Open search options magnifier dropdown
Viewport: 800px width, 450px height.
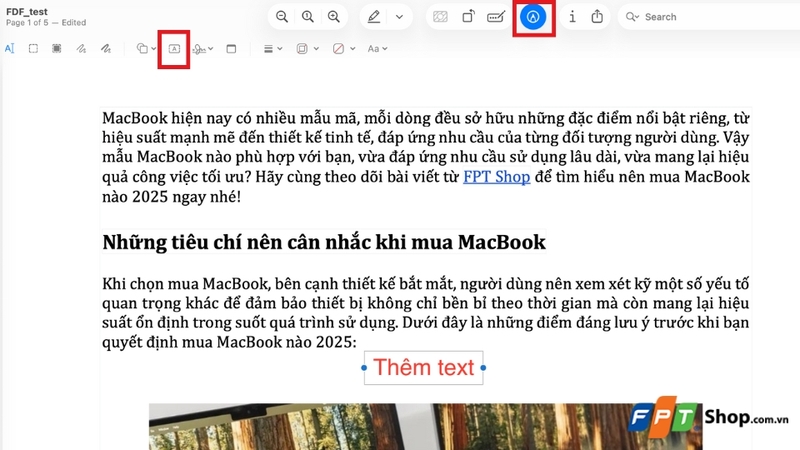click(632, 17)
